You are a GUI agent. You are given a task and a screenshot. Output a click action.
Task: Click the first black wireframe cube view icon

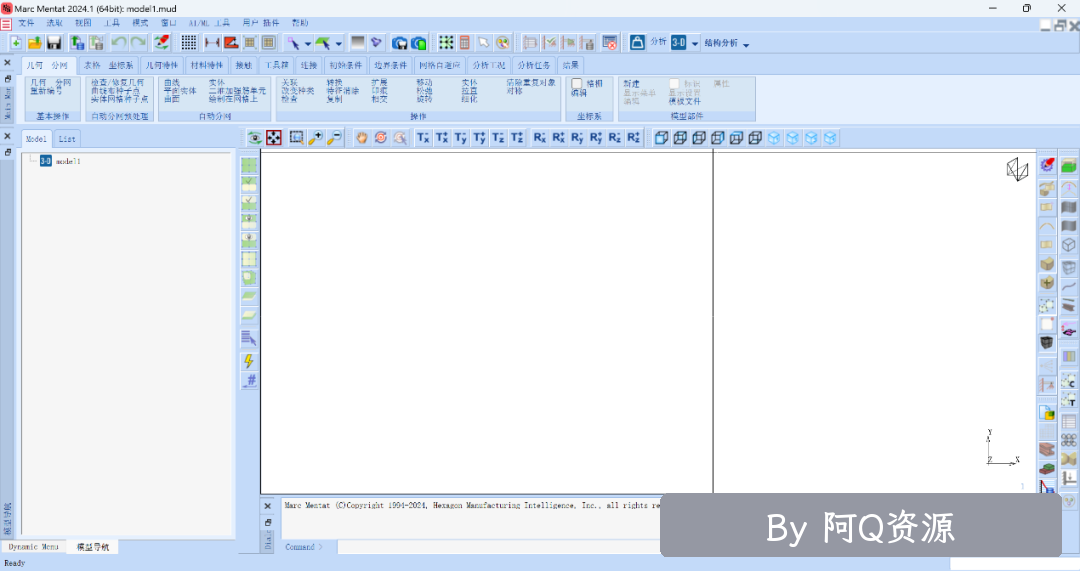(661, 138)
